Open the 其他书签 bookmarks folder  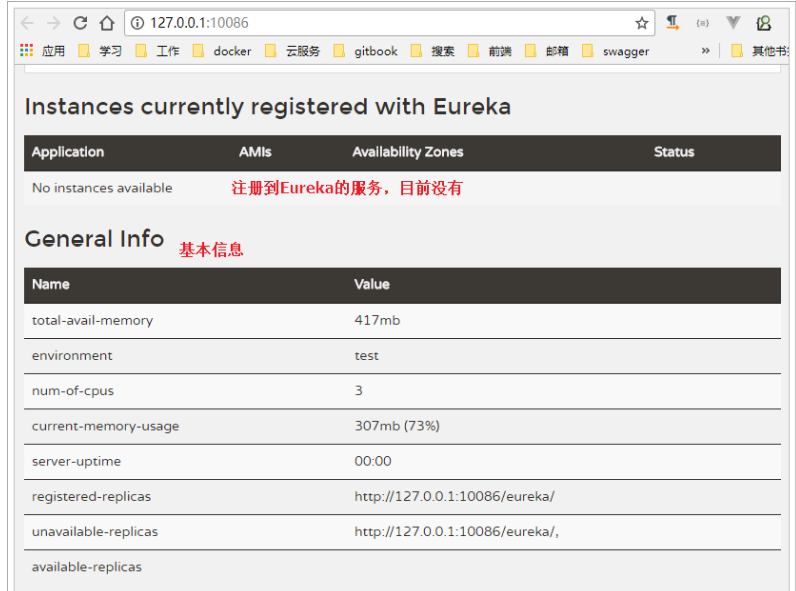click(760, 51)
